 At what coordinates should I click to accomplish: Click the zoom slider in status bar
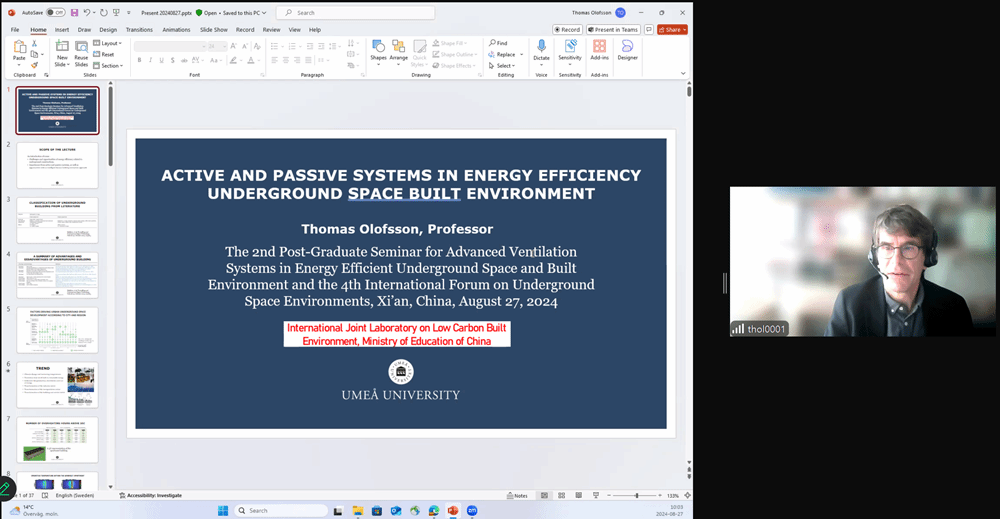point(635,495)
